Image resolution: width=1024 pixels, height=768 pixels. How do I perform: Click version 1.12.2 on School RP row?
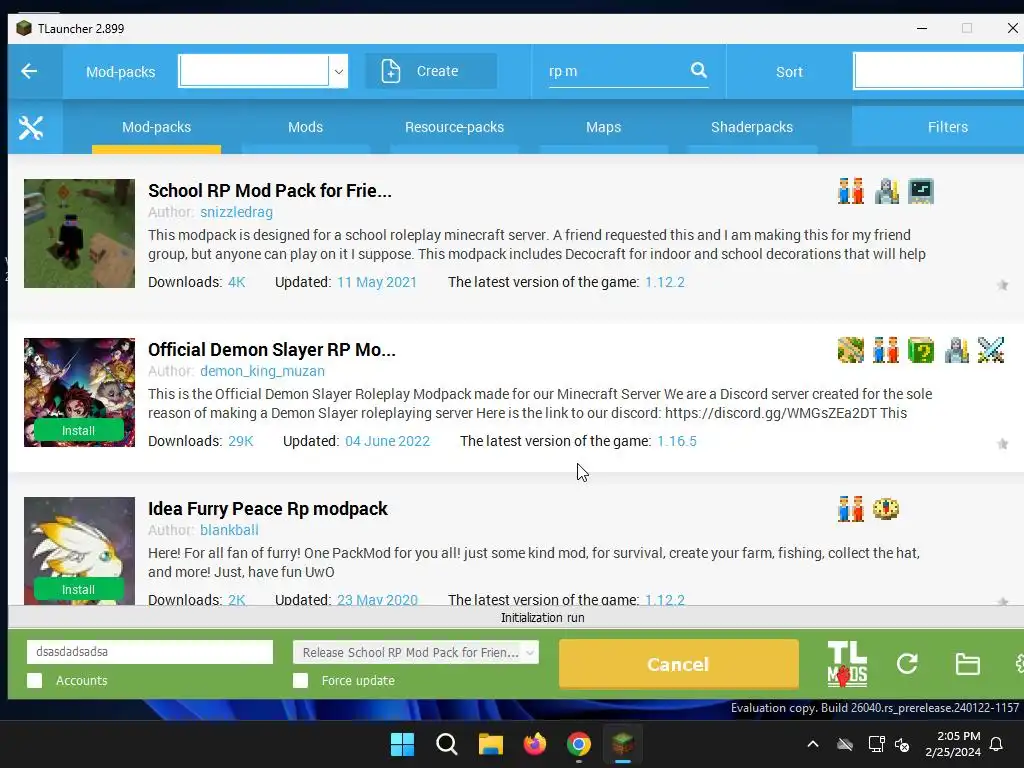tap(665, 282)
